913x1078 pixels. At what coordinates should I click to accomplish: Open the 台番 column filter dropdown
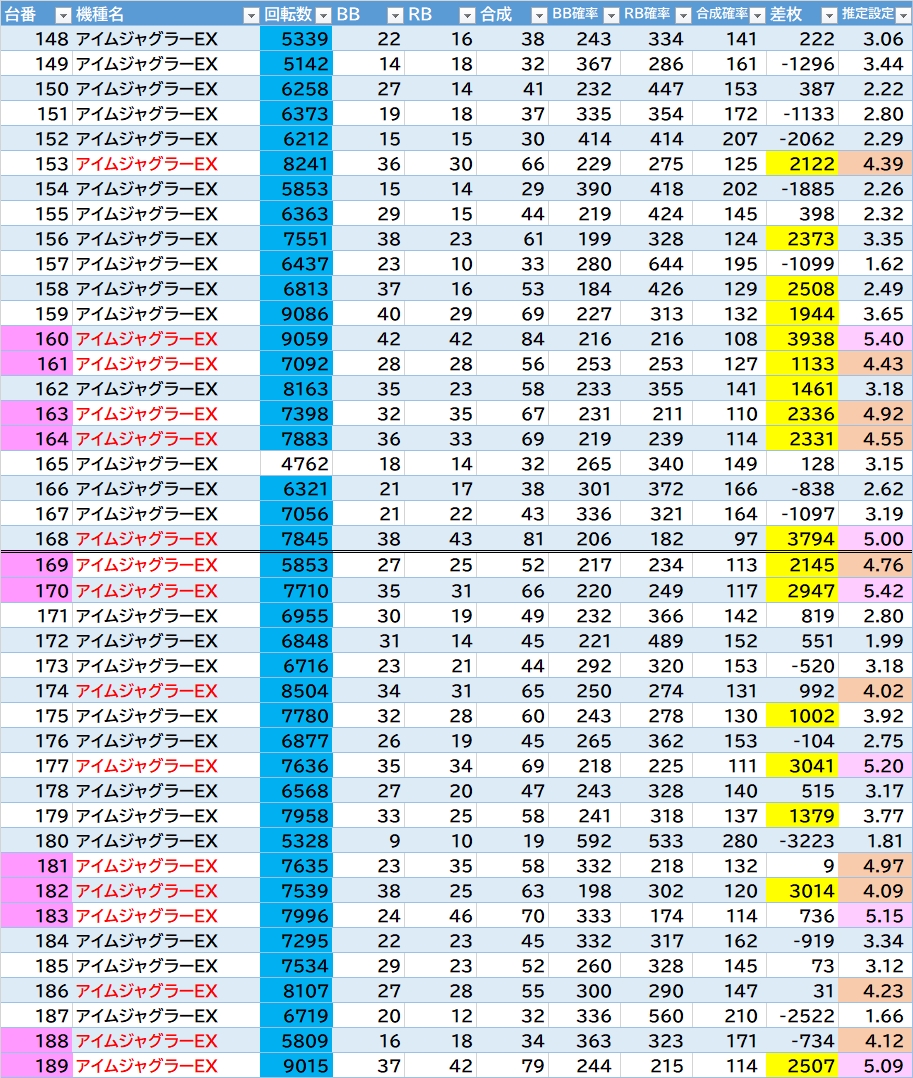(63, 14)
